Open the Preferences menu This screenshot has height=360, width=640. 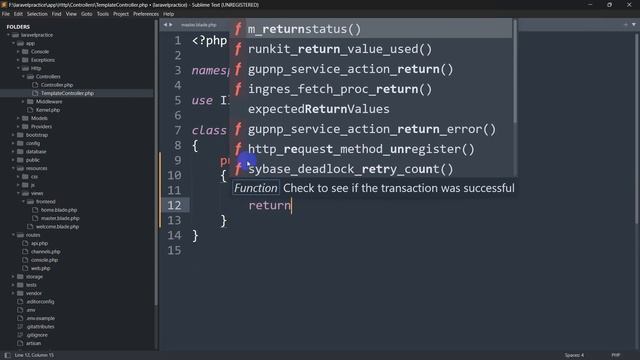(146, 14)
